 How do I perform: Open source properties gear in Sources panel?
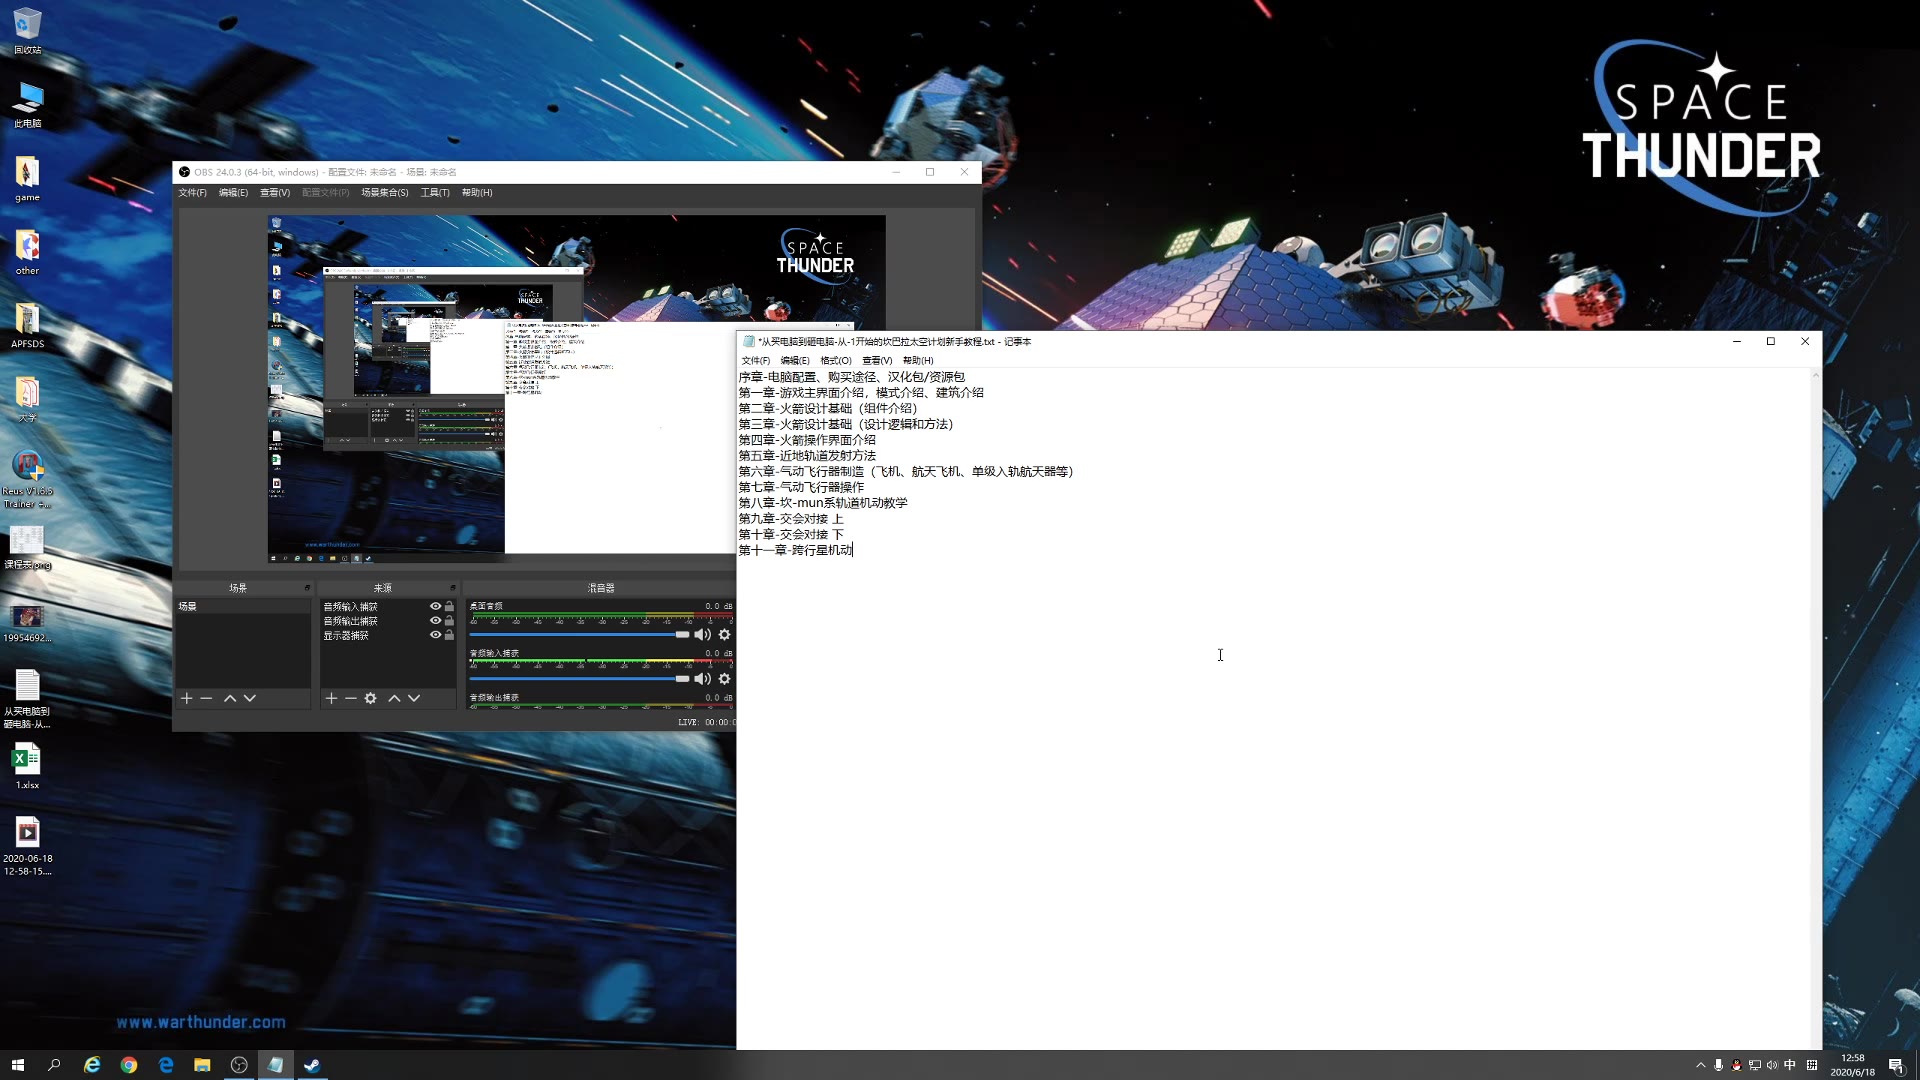[371, 698]
